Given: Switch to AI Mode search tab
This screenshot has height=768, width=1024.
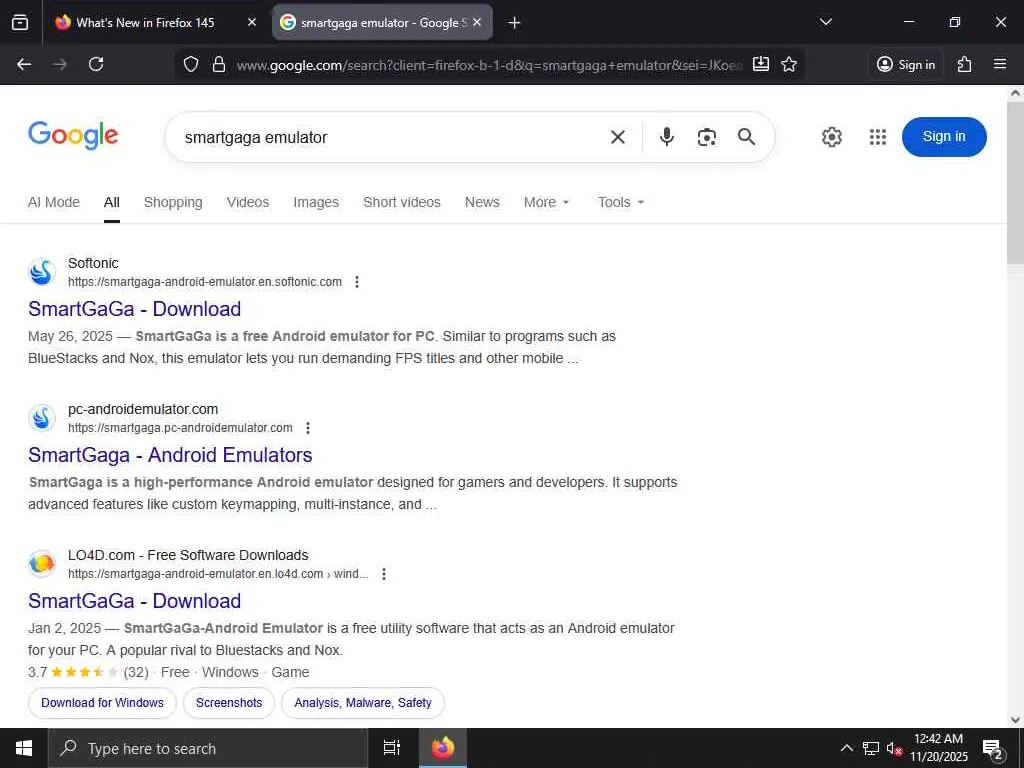Looking at the screenshot, I should click(x=54, y=202).
